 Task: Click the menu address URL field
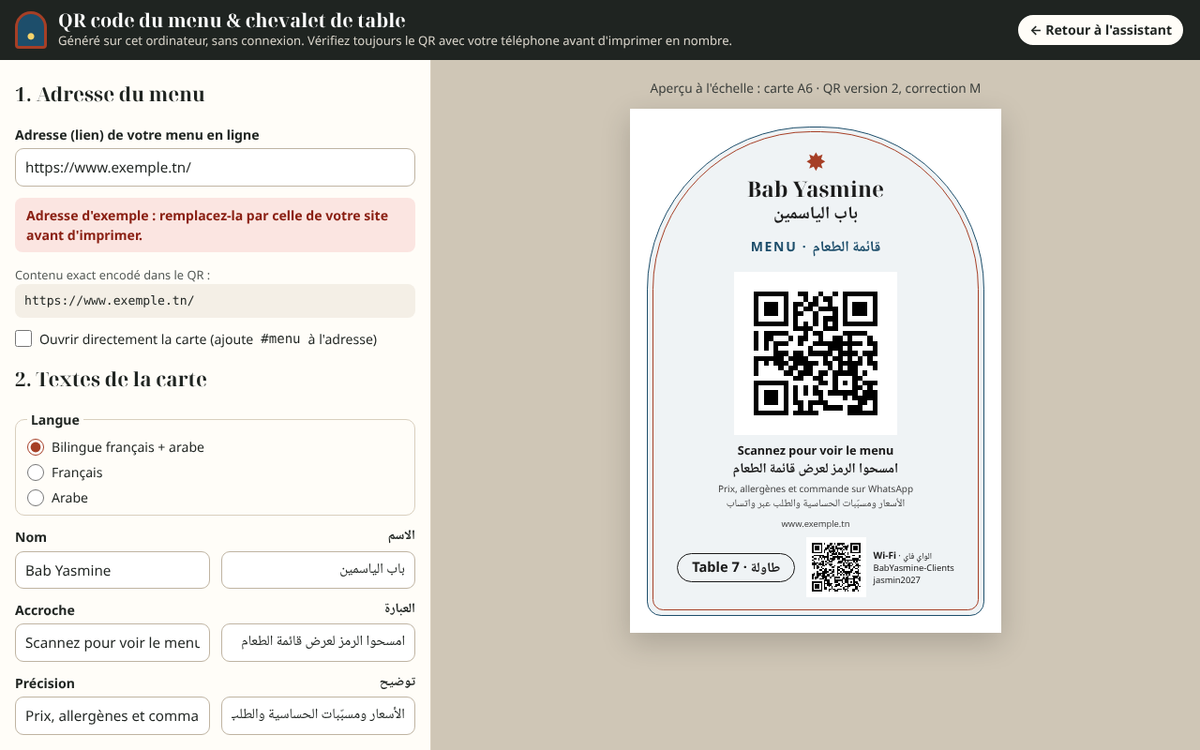pos(215,167)
